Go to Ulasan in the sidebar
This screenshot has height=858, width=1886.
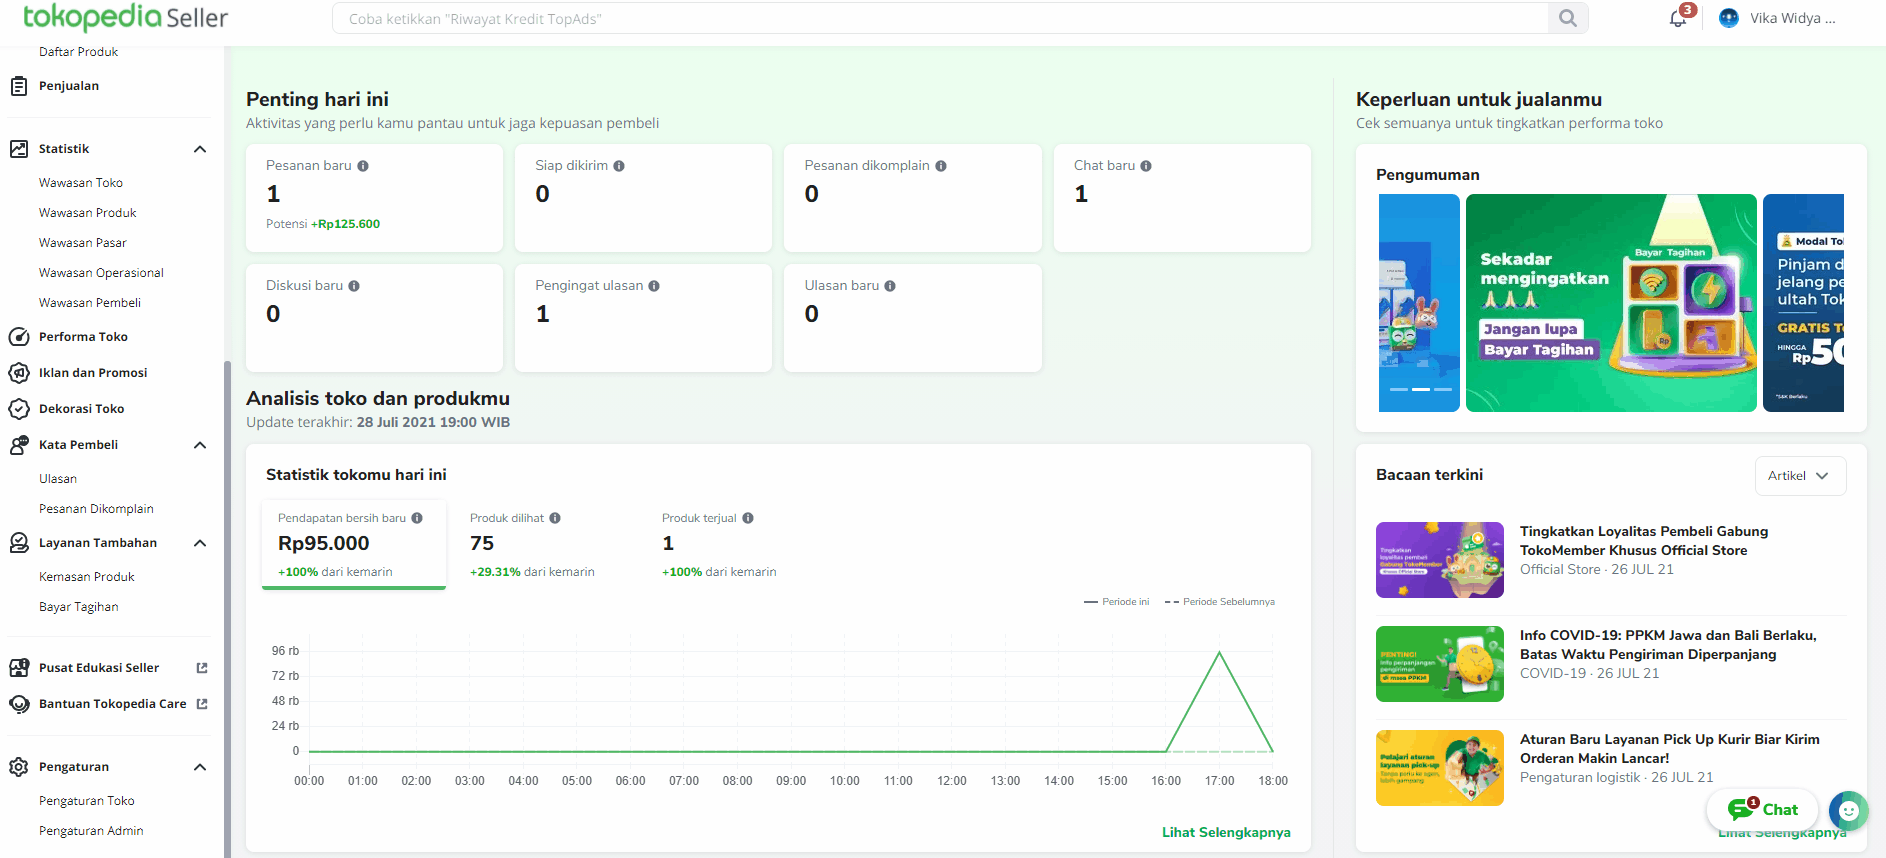point(58,479)
